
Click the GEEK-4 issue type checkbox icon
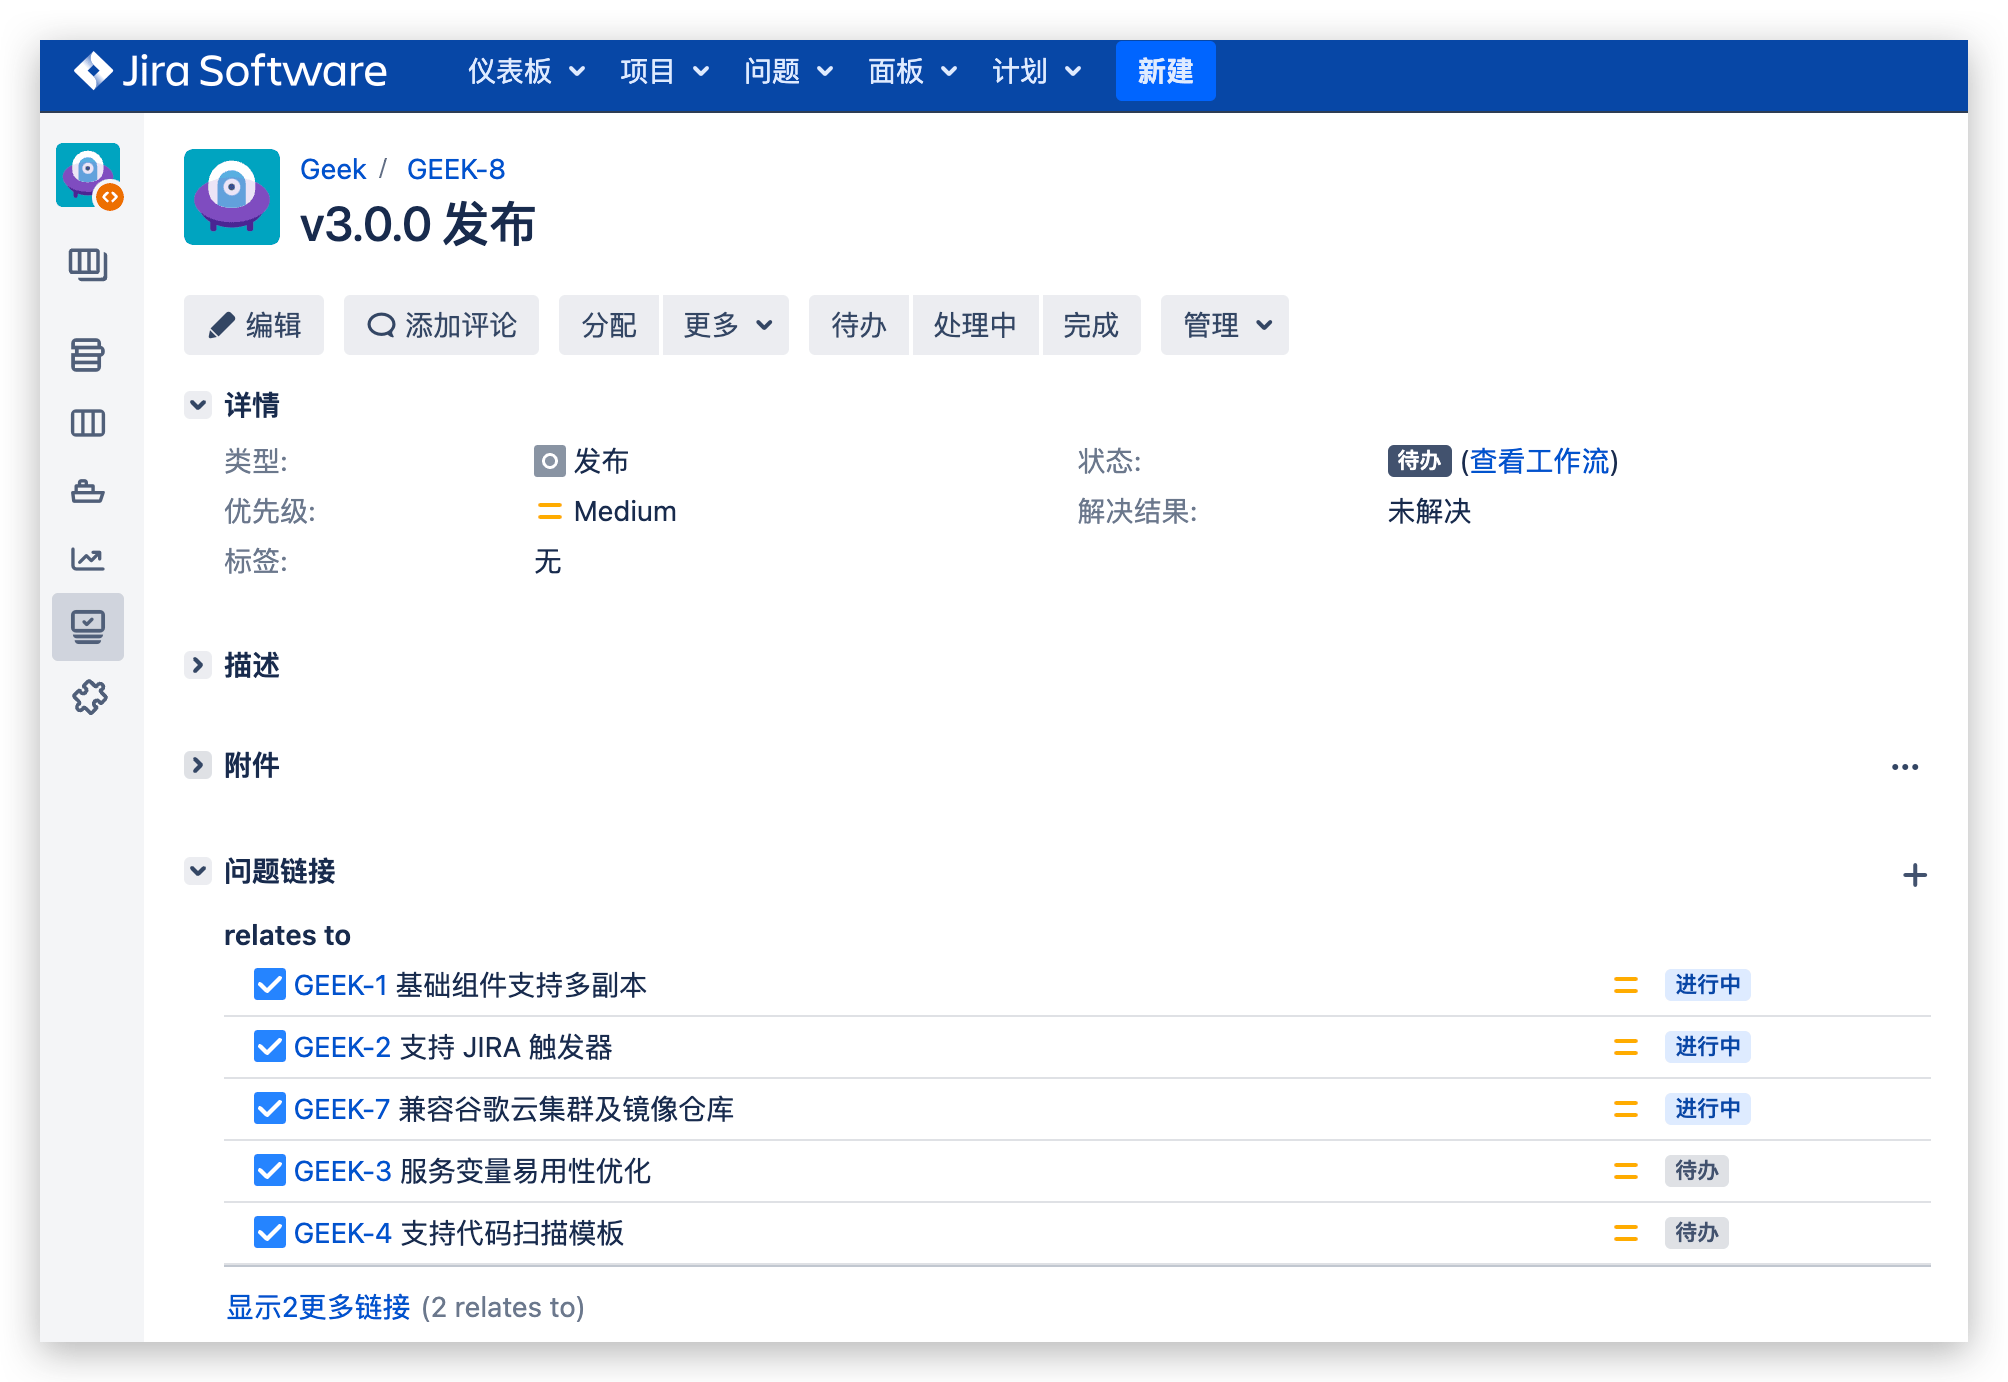[x=270, y=1232]
